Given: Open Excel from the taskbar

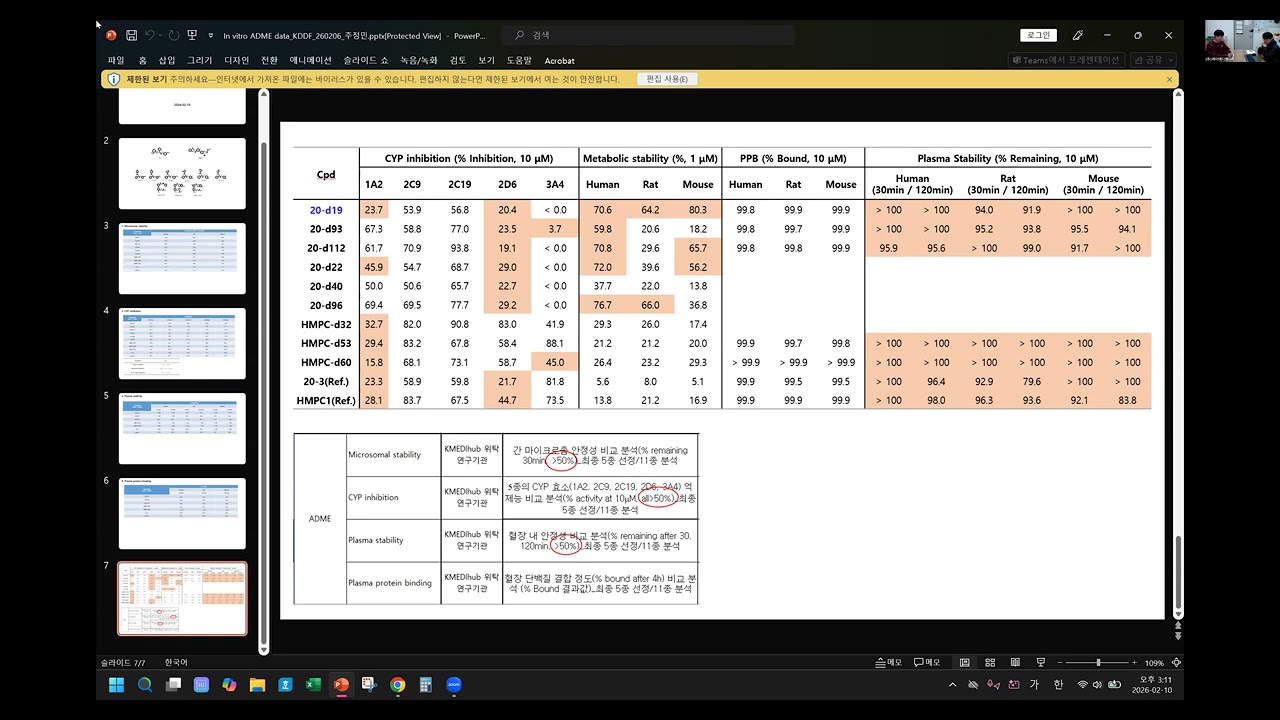Looking at the screenshot, I should [x=313, y=685].
